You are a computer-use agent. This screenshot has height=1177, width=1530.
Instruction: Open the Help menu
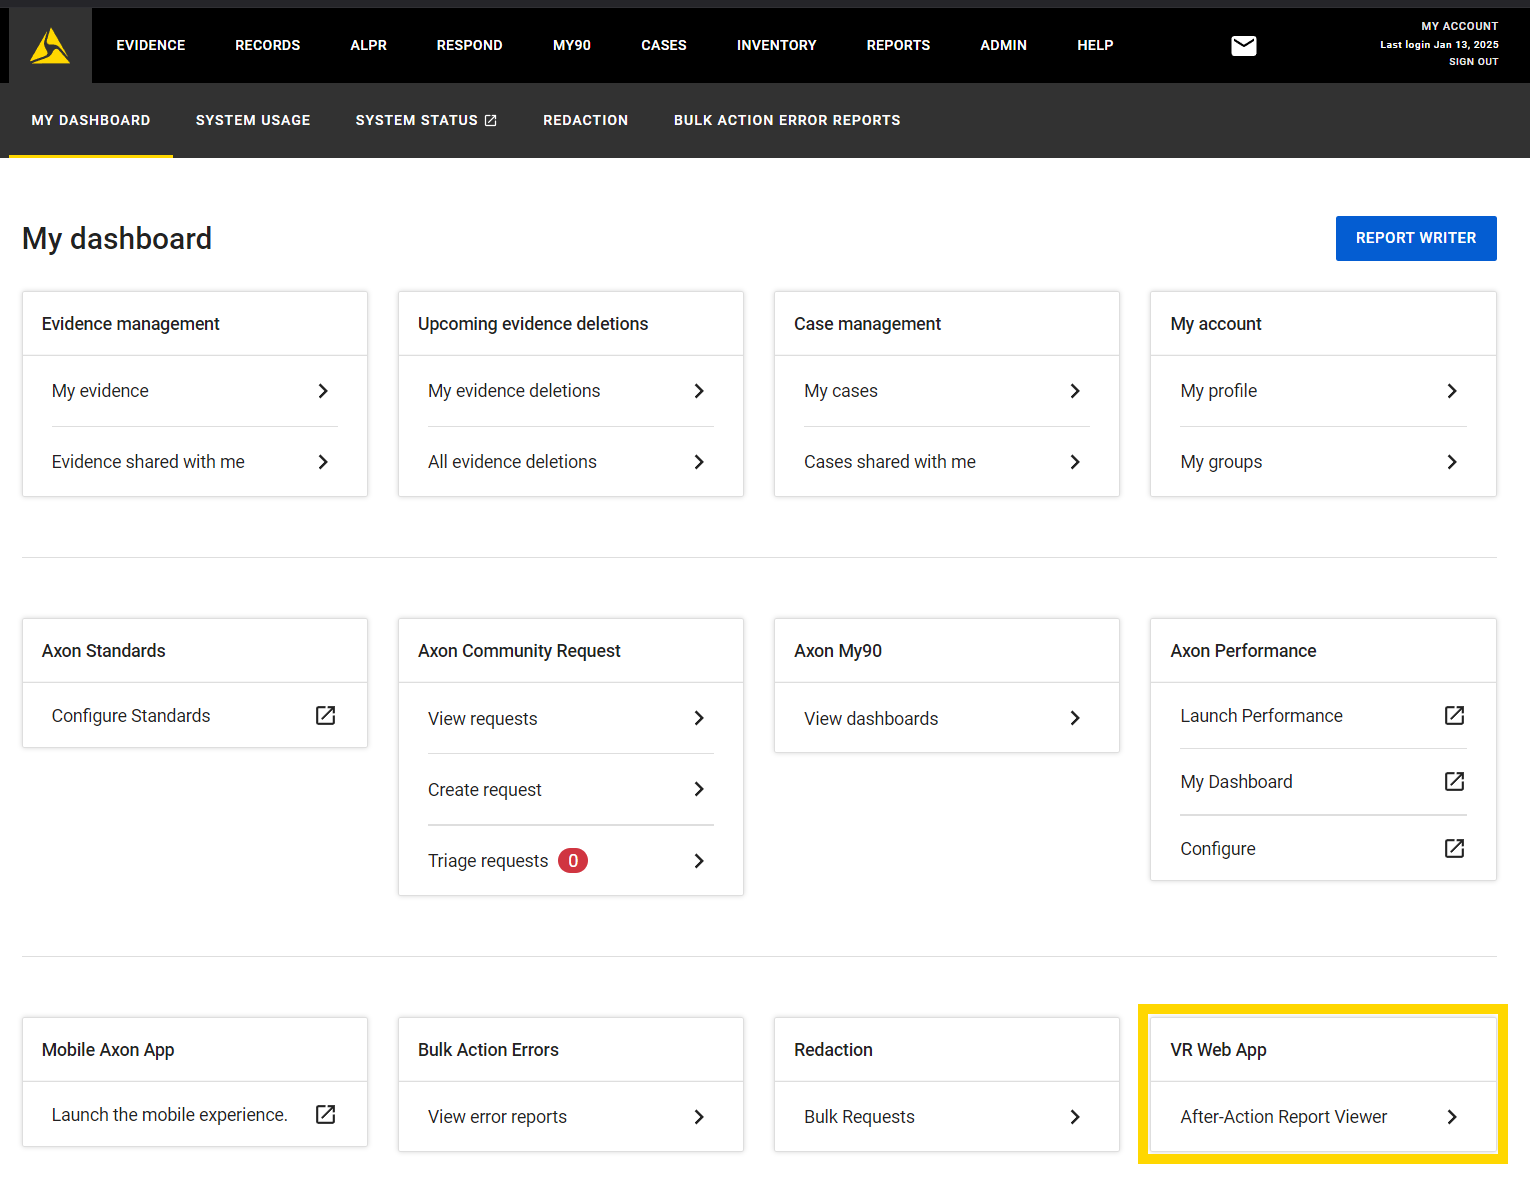(x=1096, y=46)
